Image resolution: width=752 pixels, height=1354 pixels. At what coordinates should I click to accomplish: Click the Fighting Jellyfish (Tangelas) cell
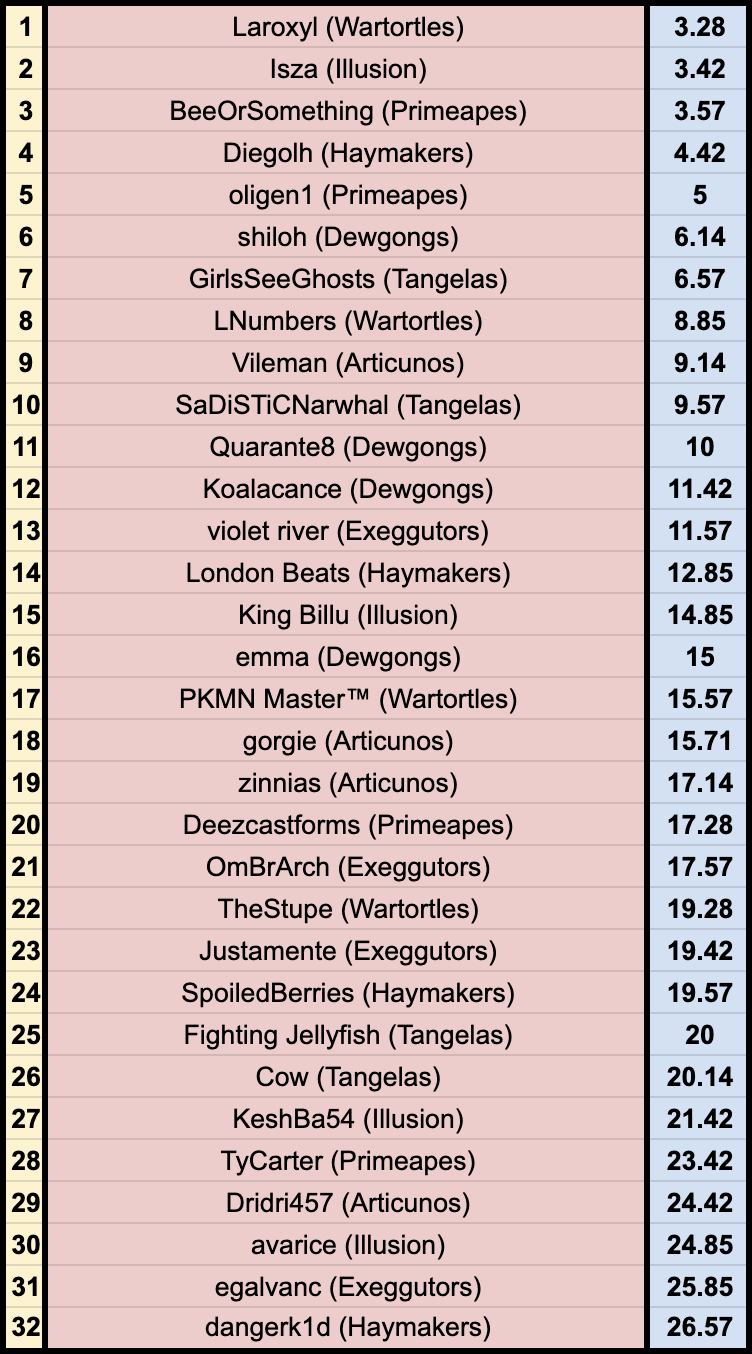pos(347,1035)
